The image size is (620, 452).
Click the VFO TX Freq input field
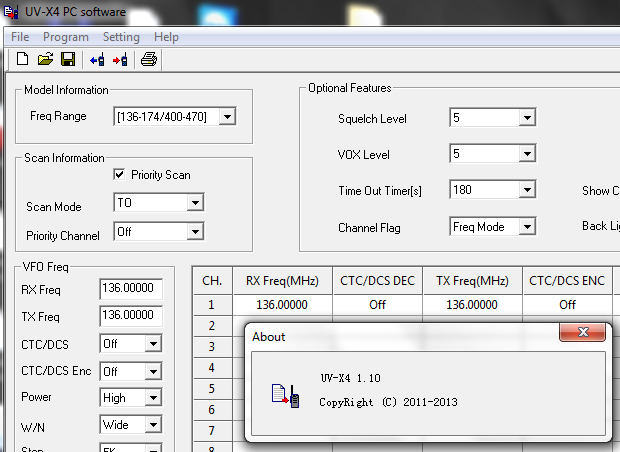pos(131,316)
